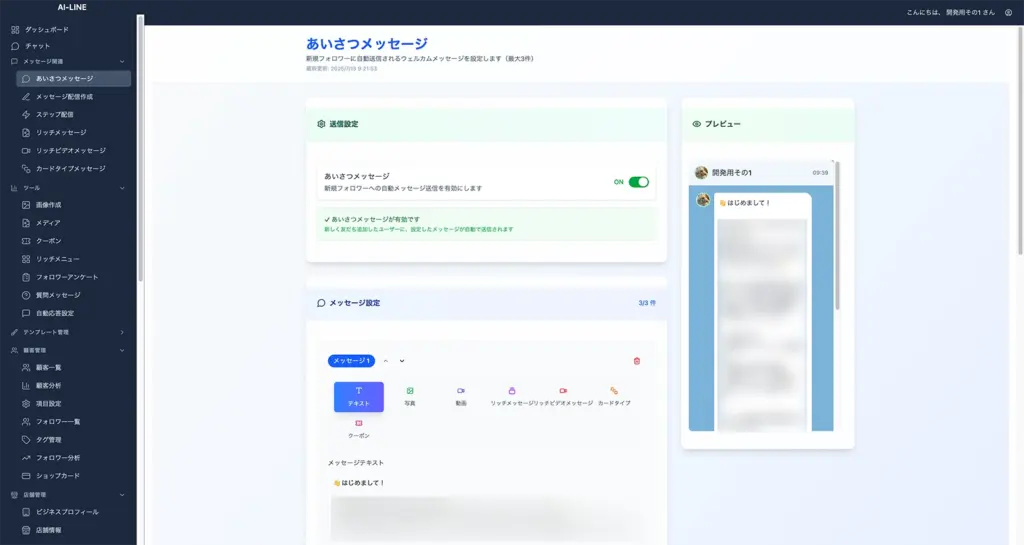Go to ステップ配信 in the sidebar
Image resolution: width=1024 pixels, height=545 pixels.
(55, 114)
